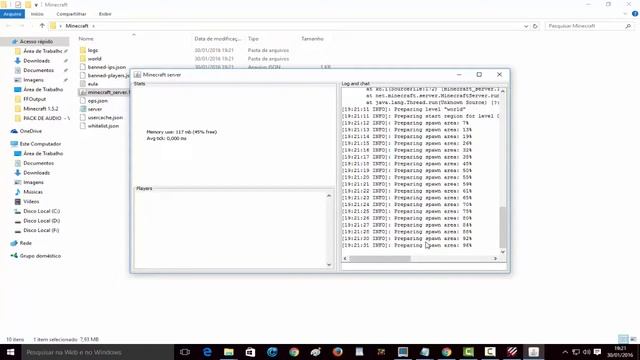The height and width of the screenshot is (360, 640).
Task: Click Players list scroll down arrow
Action: pos(329,265)
